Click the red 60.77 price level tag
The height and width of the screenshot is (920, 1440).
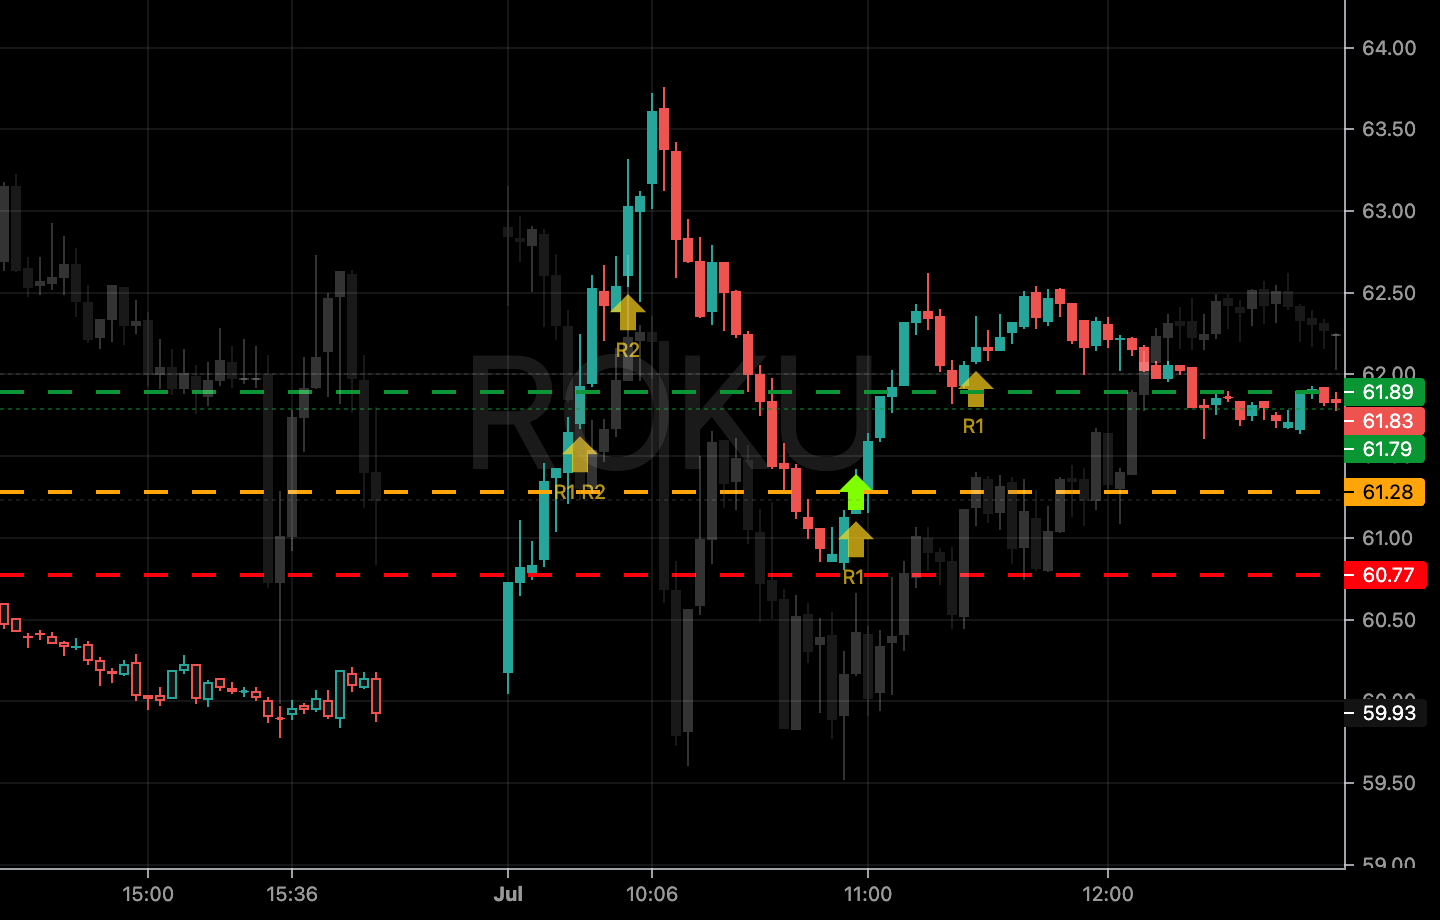point(1386,575)
